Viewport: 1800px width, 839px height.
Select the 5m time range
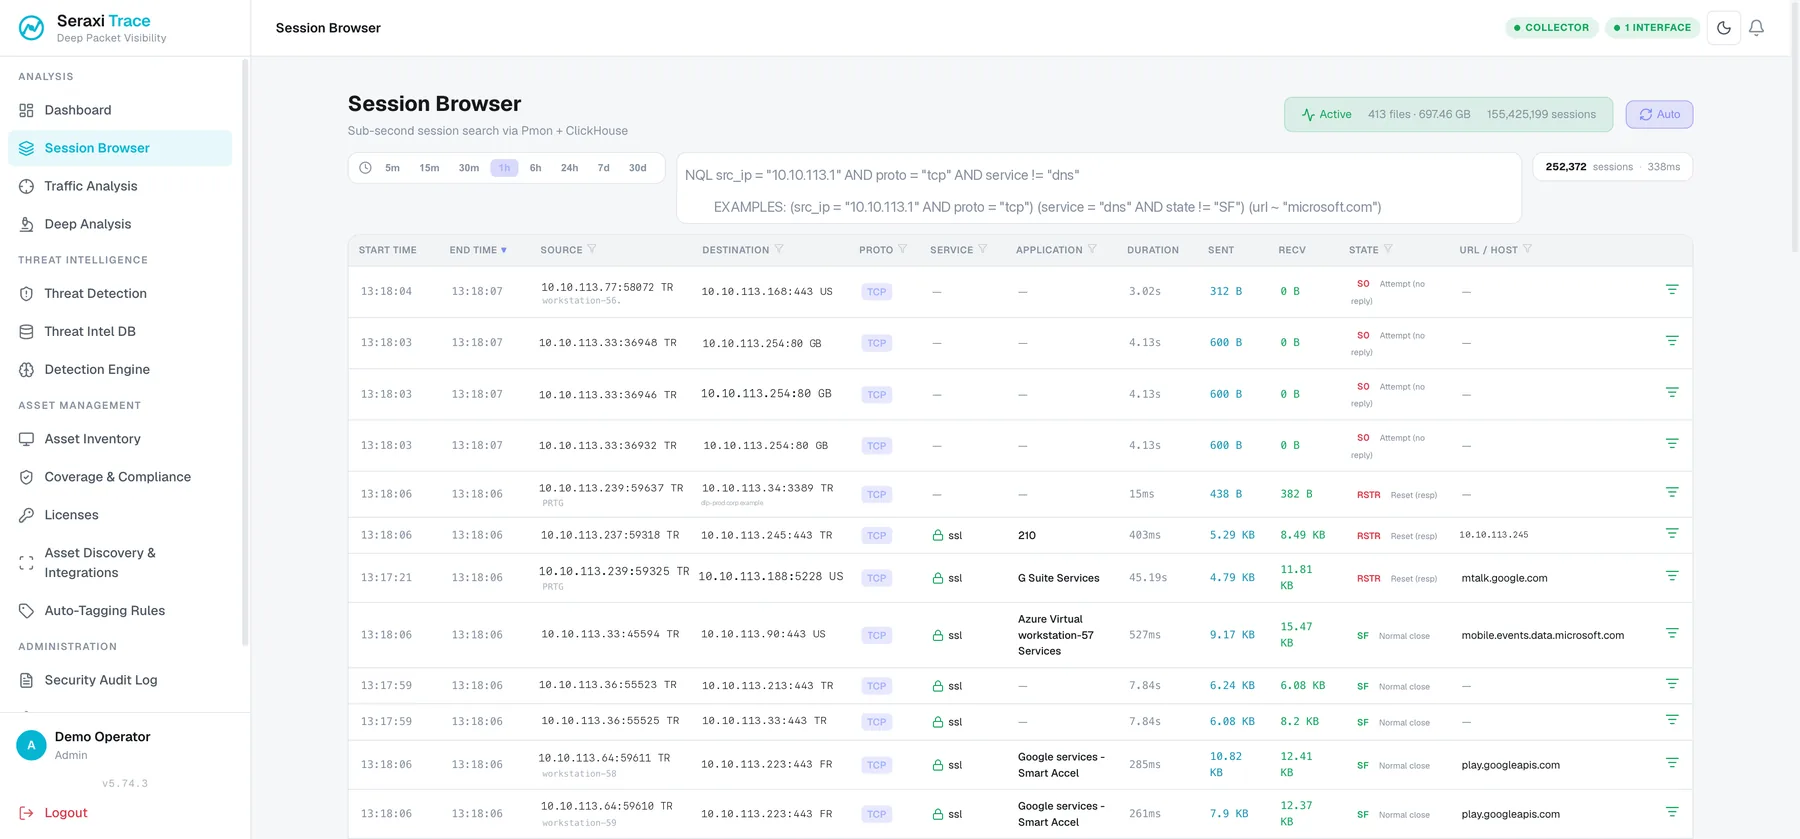coord(392,168)
